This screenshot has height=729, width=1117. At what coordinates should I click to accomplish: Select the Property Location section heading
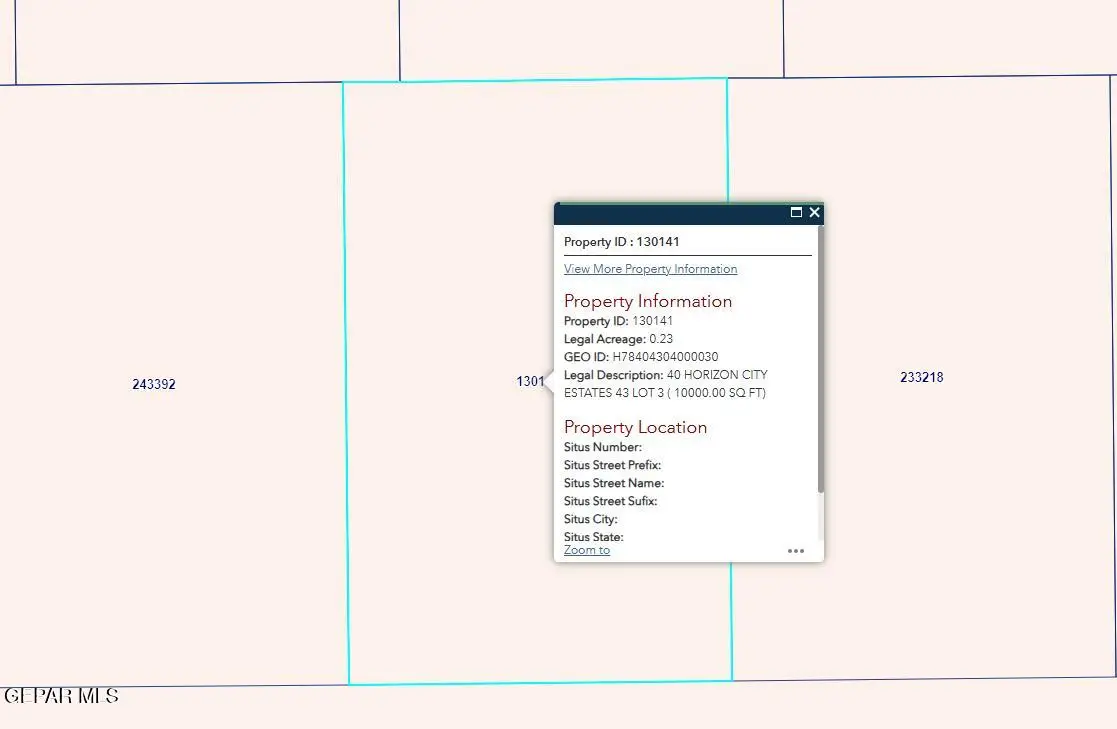pyautogui.click(x=635, y=426)
